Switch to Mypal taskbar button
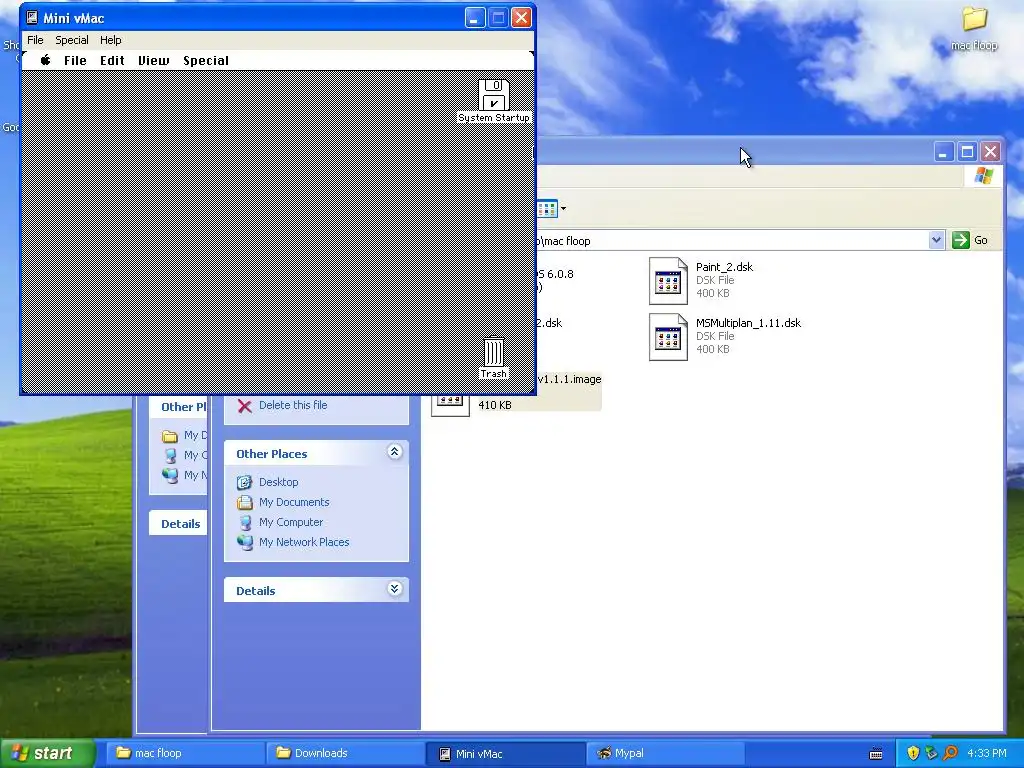 (x=665, y=753)
